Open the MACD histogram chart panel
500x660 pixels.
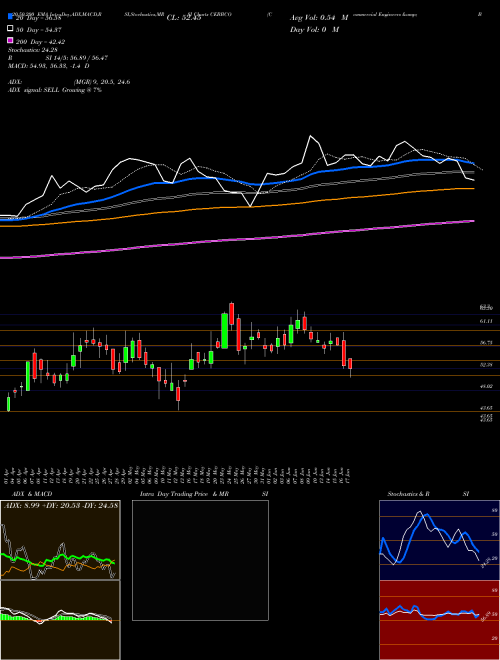click(x=60, y=620)
